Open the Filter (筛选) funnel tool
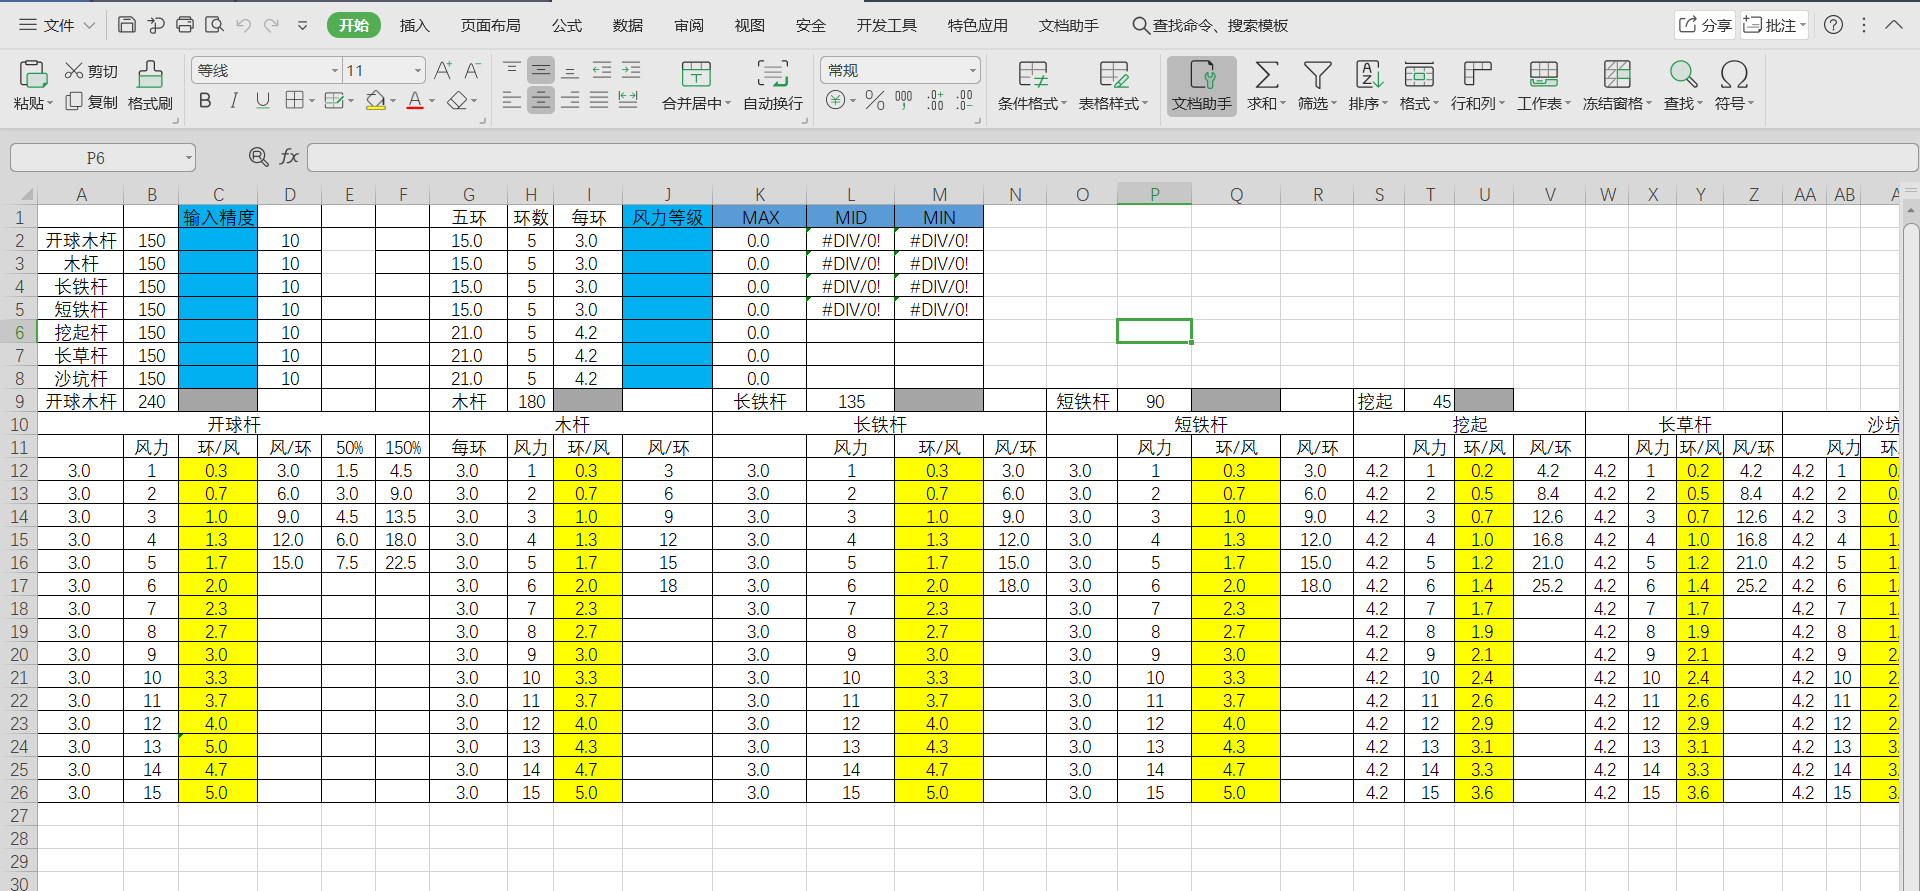This screenshot has width=1922, height=891. click(1317, 75)
